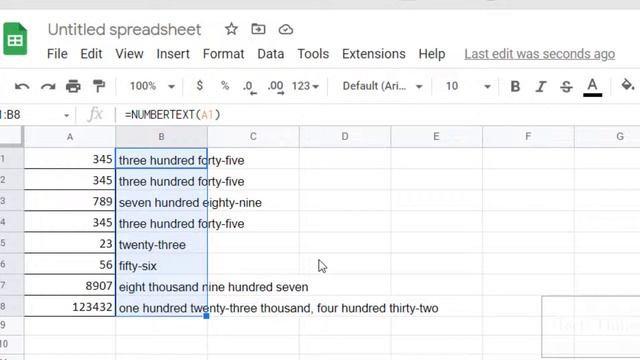Screen dimensions: 640x360
Task: Open the 123 number format dropdown
Action: (305, 86)
